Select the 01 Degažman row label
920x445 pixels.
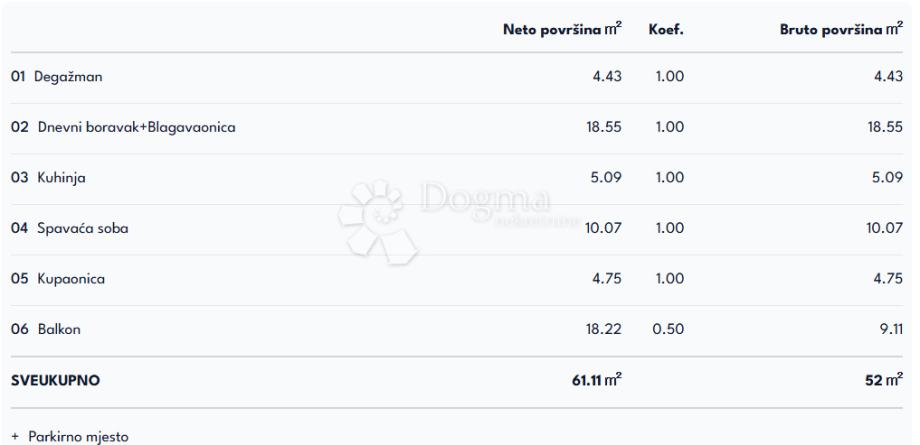(57, 76)
